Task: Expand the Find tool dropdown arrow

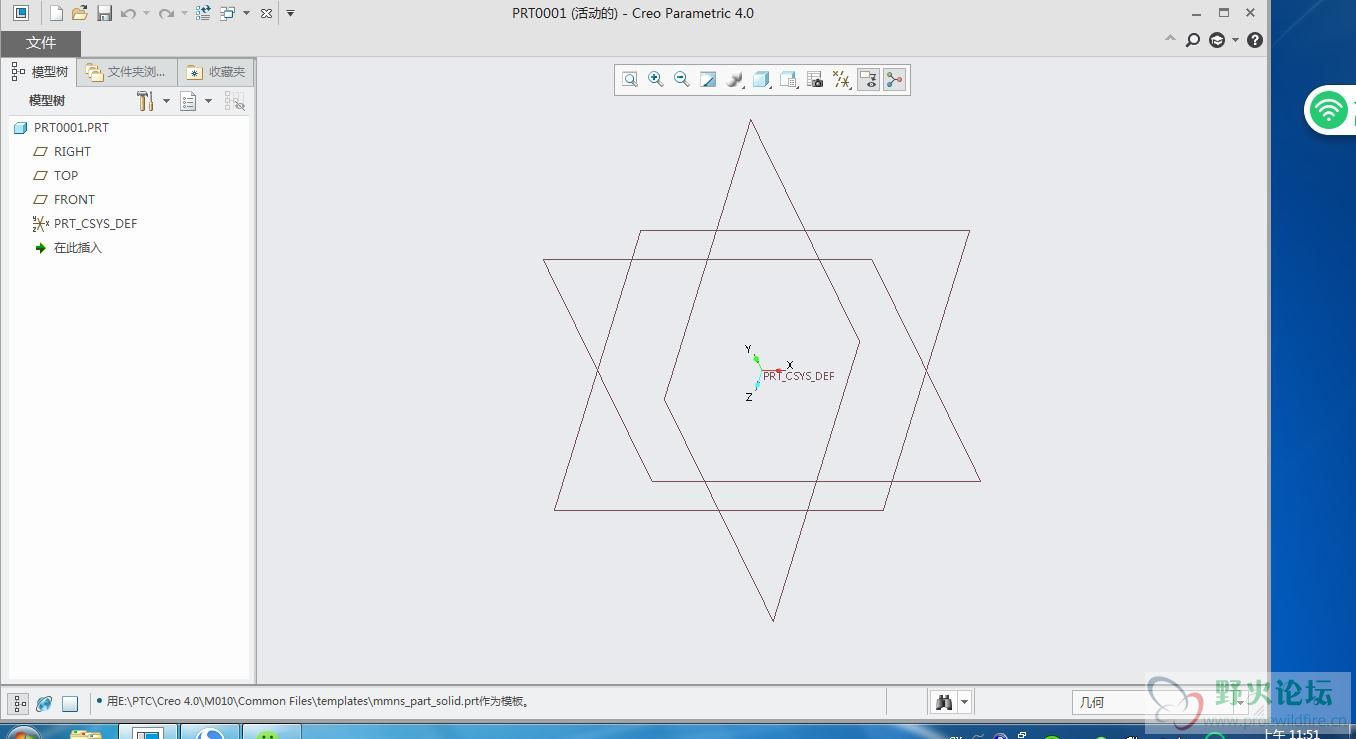Action: (964, 703)
